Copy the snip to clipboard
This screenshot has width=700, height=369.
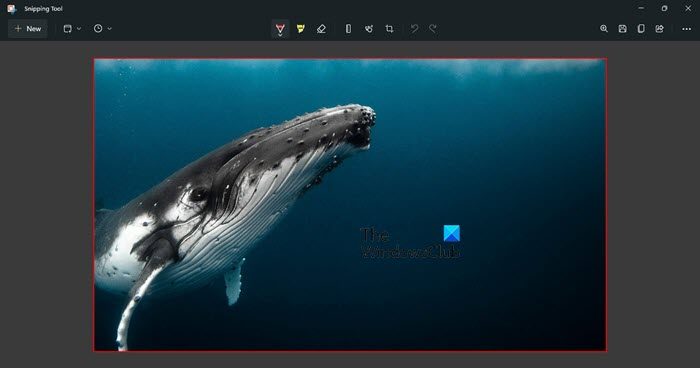click(641, 29)
